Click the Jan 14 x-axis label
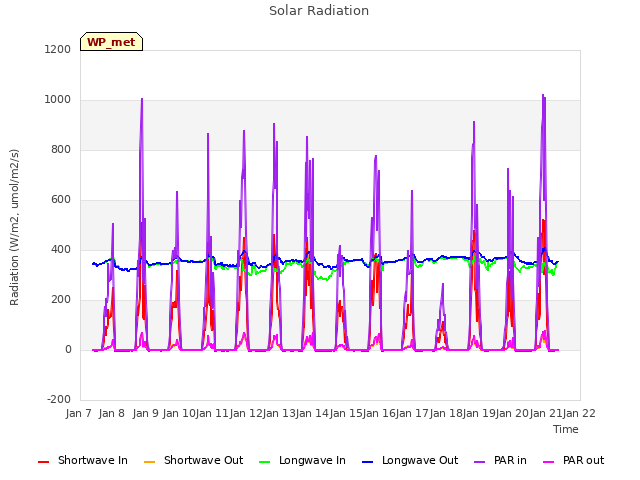 (312, 413)
